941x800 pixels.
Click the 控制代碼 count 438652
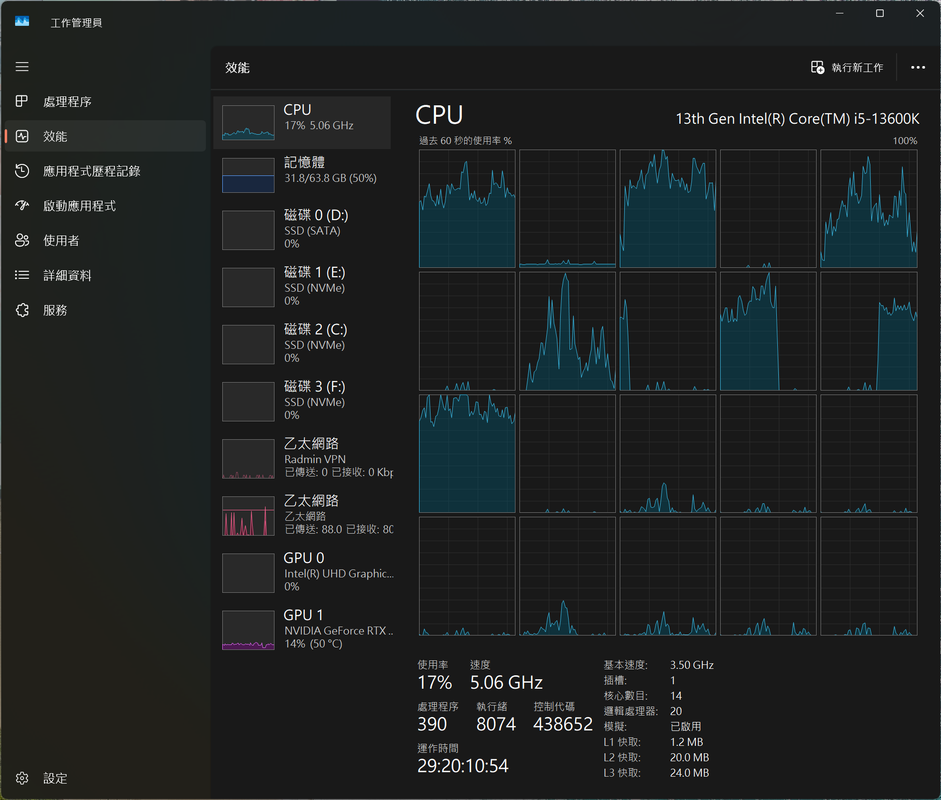(562, 724)
